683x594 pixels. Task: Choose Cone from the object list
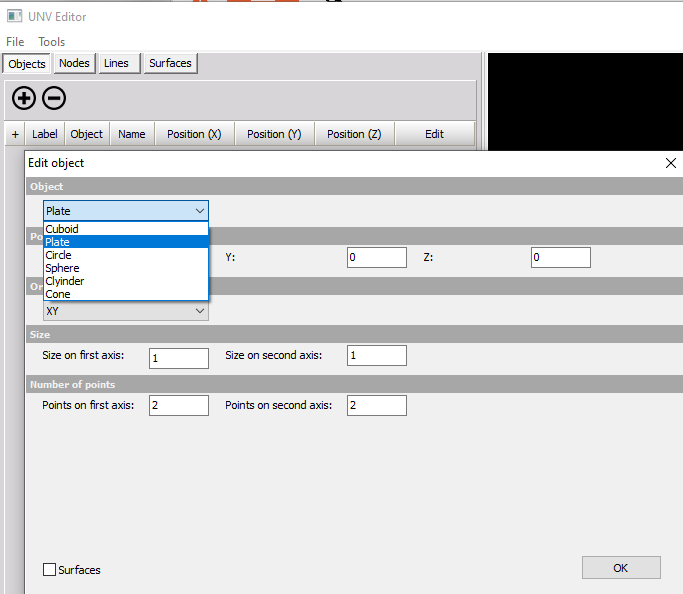tap(126, 294)
